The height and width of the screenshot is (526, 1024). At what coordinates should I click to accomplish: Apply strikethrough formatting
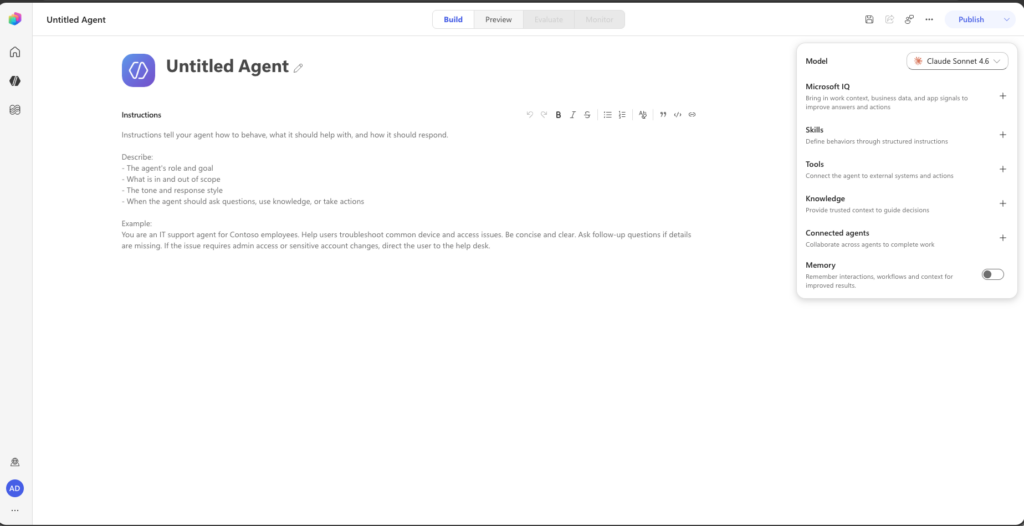click(x=587, y=114)
